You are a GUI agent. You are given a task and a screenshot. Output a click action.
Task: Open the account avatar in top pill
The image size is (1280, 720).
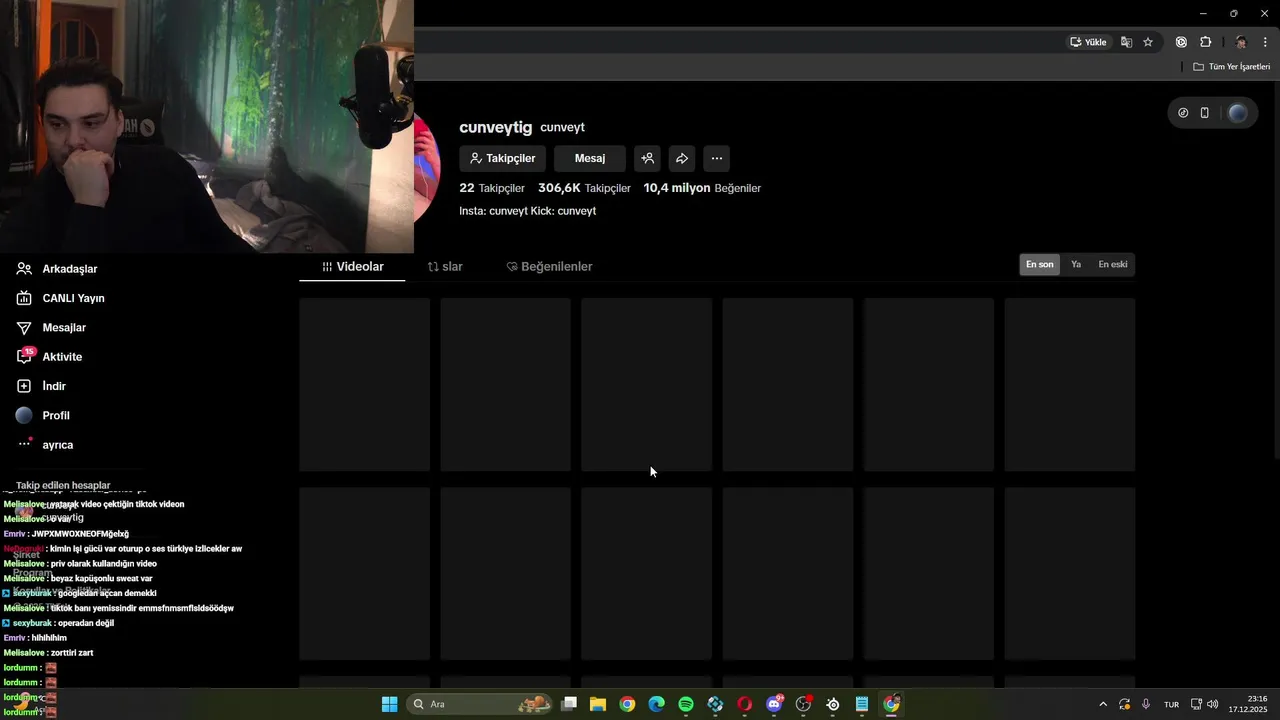click(1237, 113)
